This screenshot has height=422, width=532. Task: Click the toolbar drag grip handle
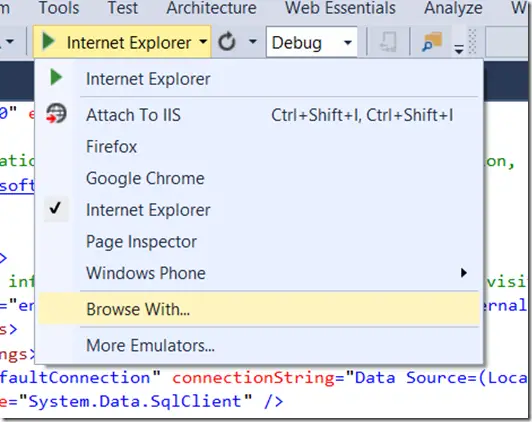click(472, 41)
